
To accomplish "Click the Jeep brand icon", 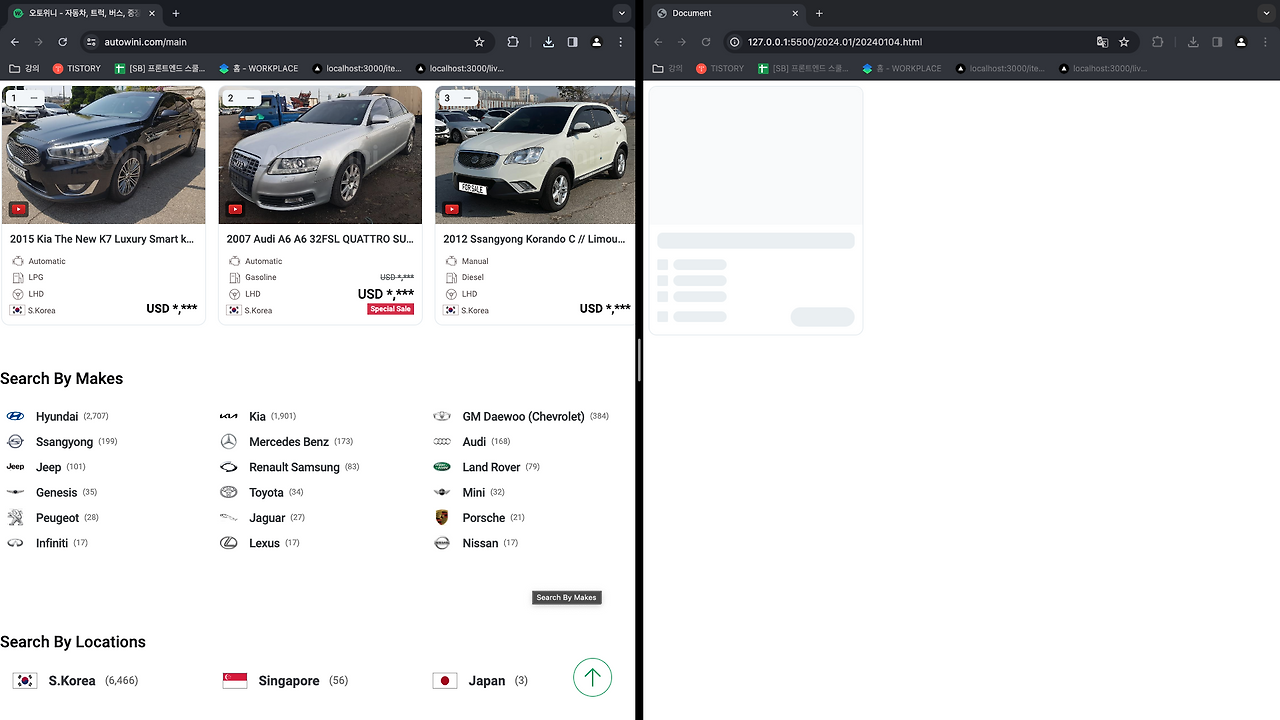I will point(15,466).
